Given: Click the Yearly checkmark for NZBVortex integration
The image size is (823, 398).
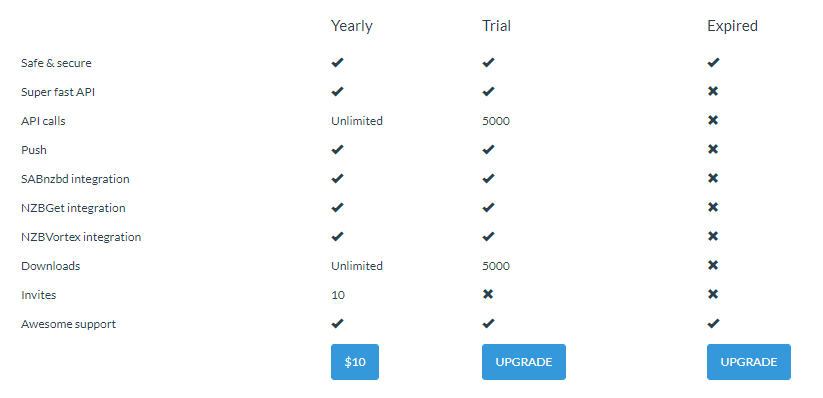Looking at the screenshot, I should [337, 236].
